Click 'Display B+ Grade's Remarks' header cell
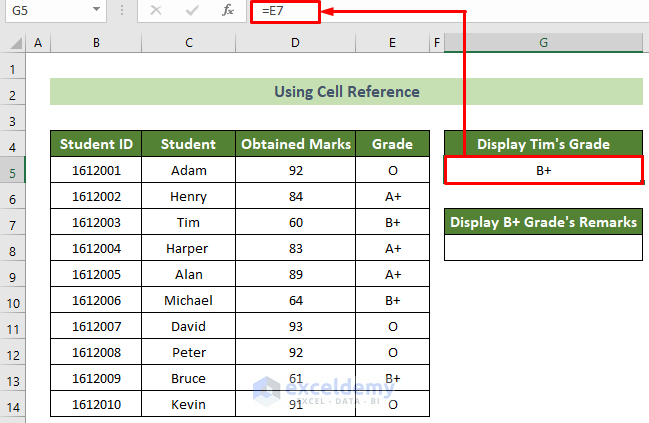 pyautogui.click(x=543, y=222)
